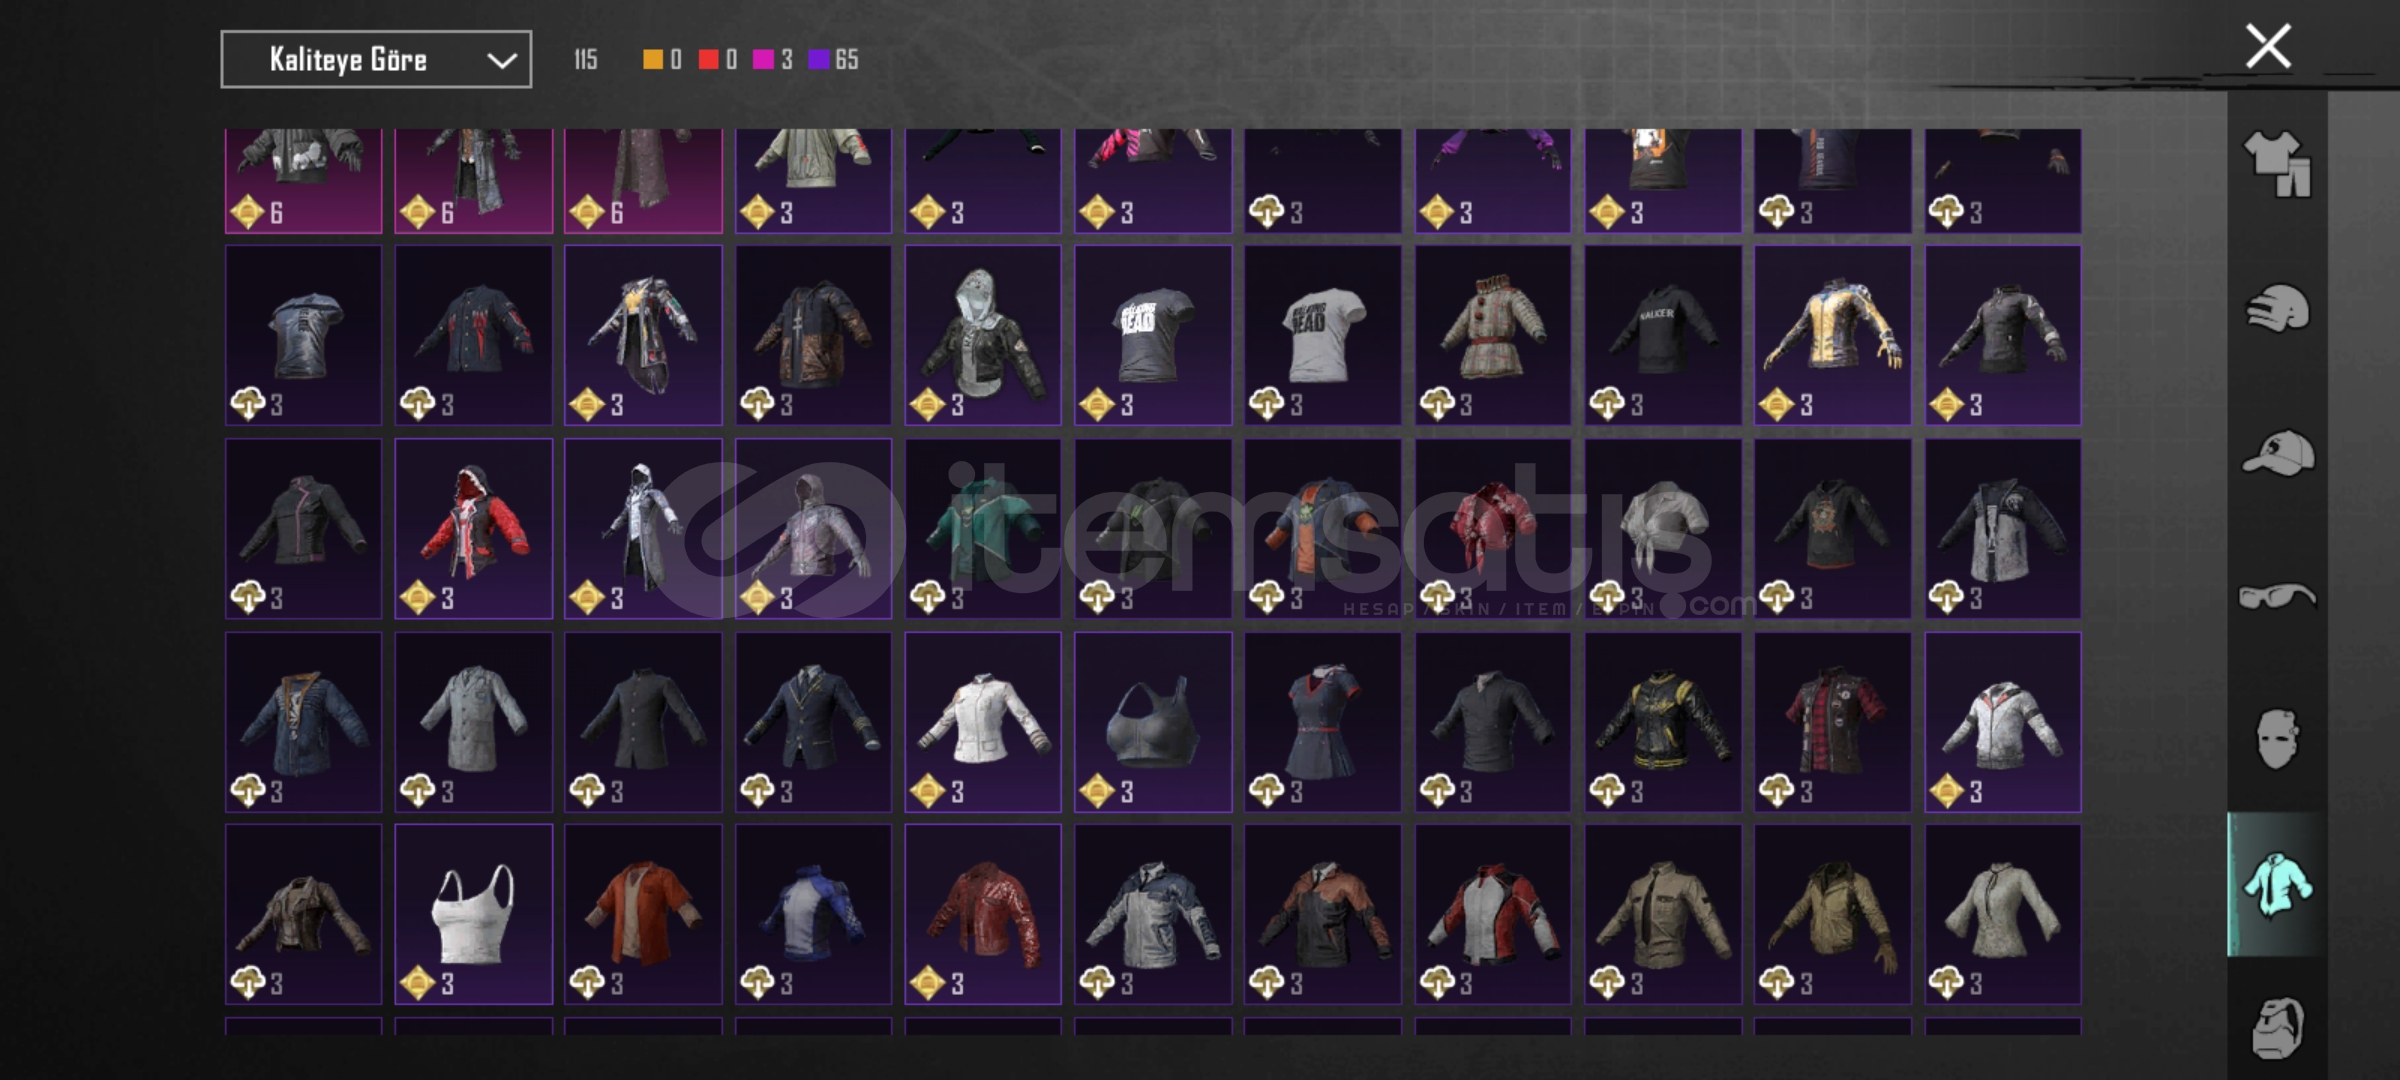Filter by the pink quality swatch
This screenshot has width=2400, height=1080.
pos(763,60)
